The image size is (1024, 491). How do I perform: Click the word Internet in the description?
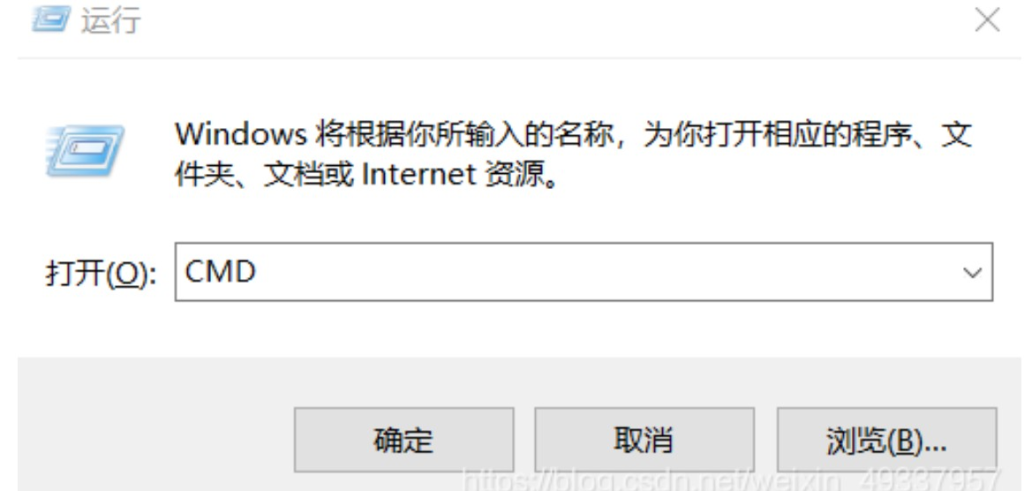point(419,175)
